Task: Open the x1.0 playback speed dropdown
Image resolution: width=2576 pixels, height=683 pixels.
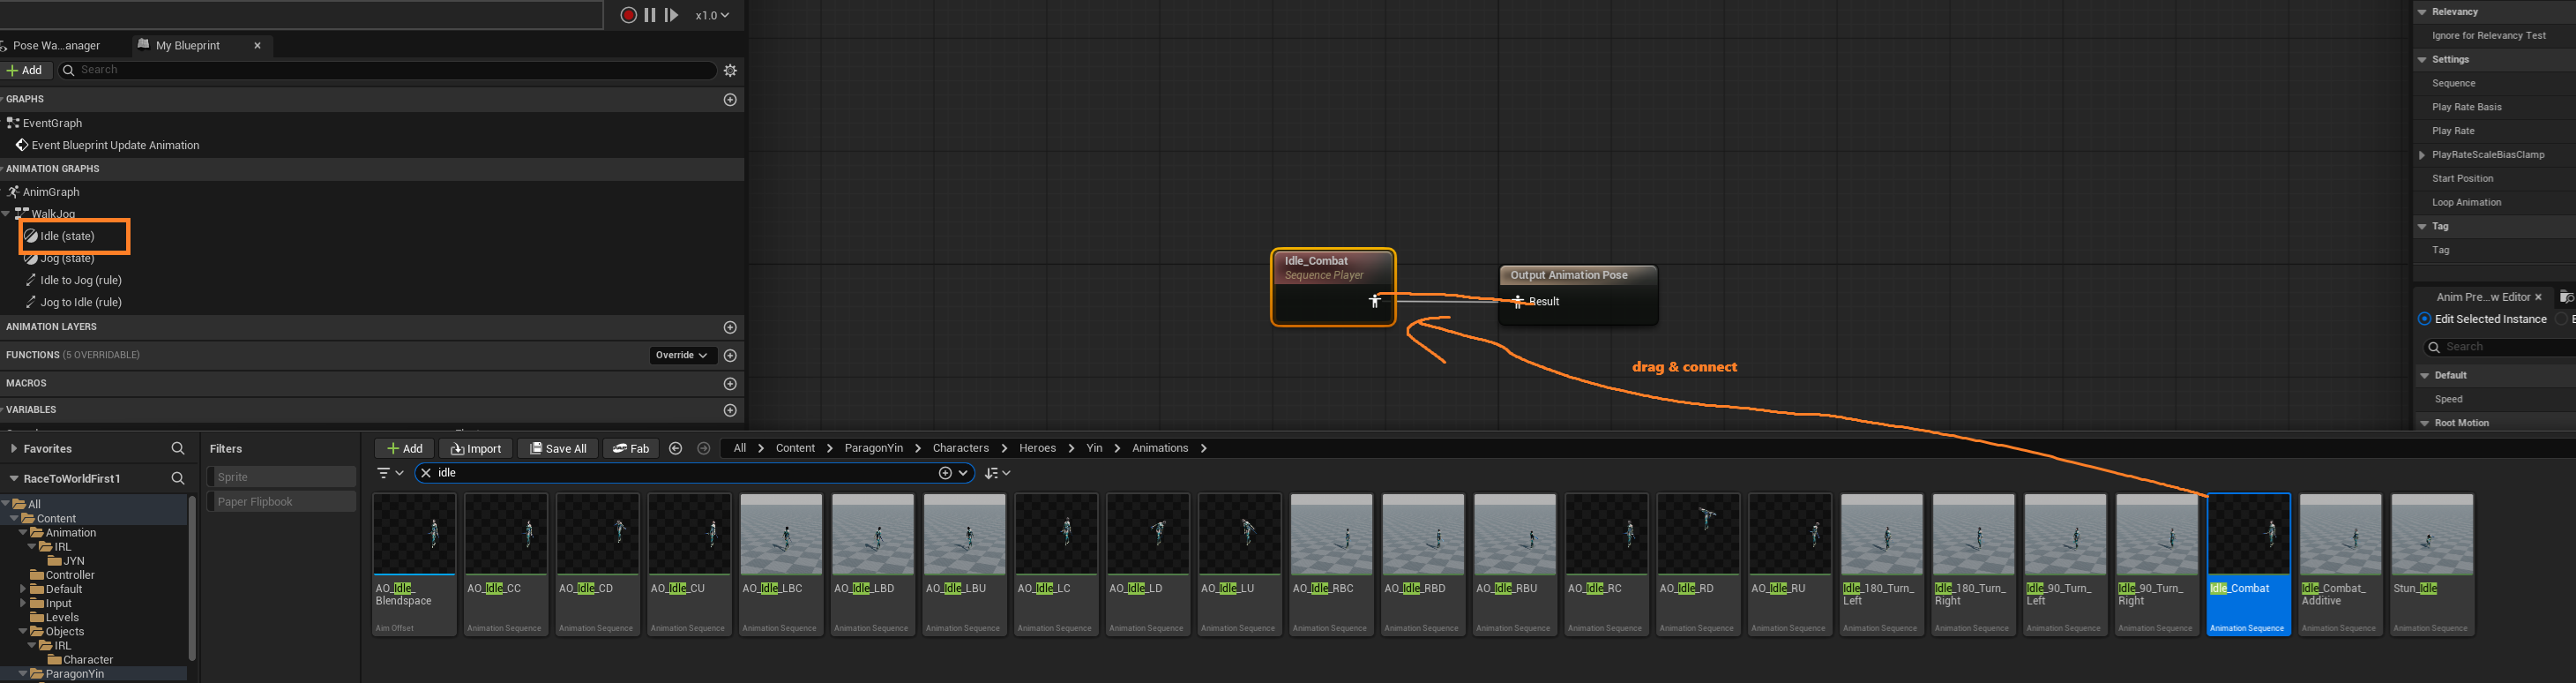Action: tap(712, 15)
